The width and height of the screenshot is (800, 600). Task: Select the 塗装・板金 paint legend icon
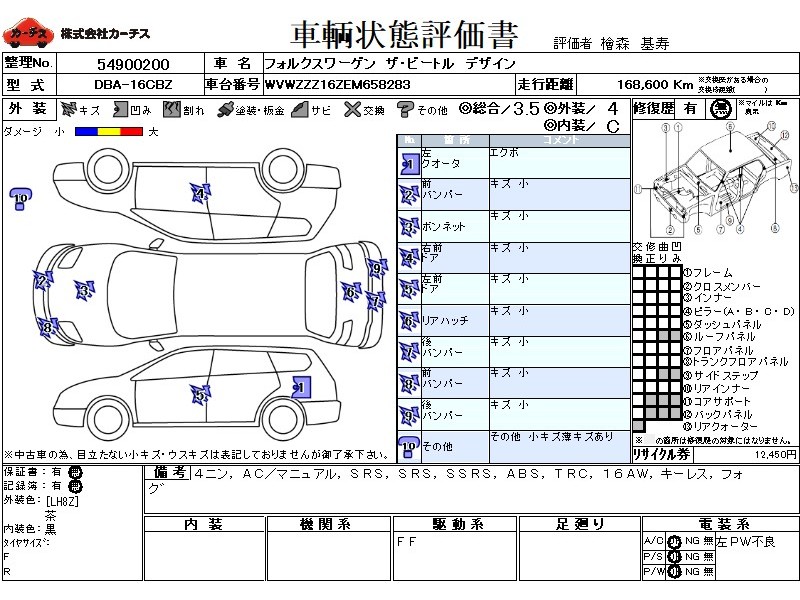226,110
